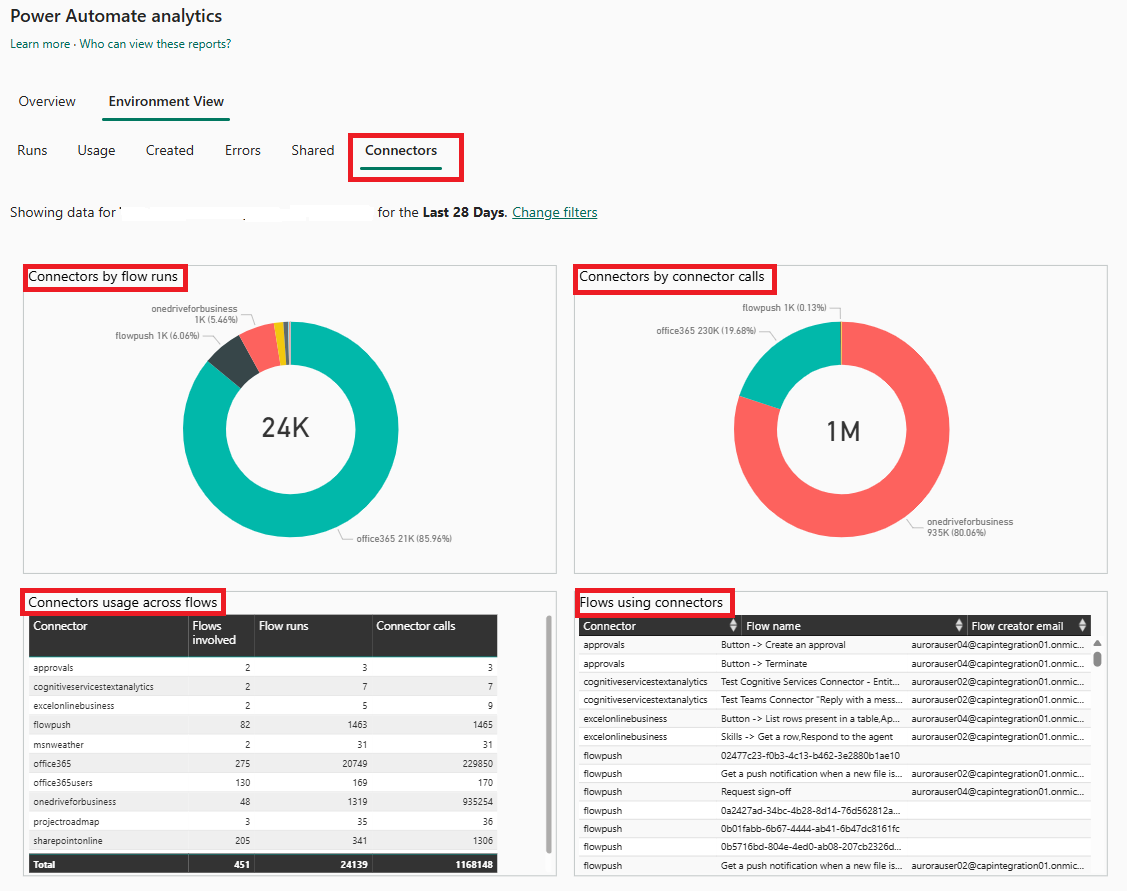Select the excelonlinebusiness row in usage table
This screenshot has height=891, width=1127.
[x=263, y=706]
